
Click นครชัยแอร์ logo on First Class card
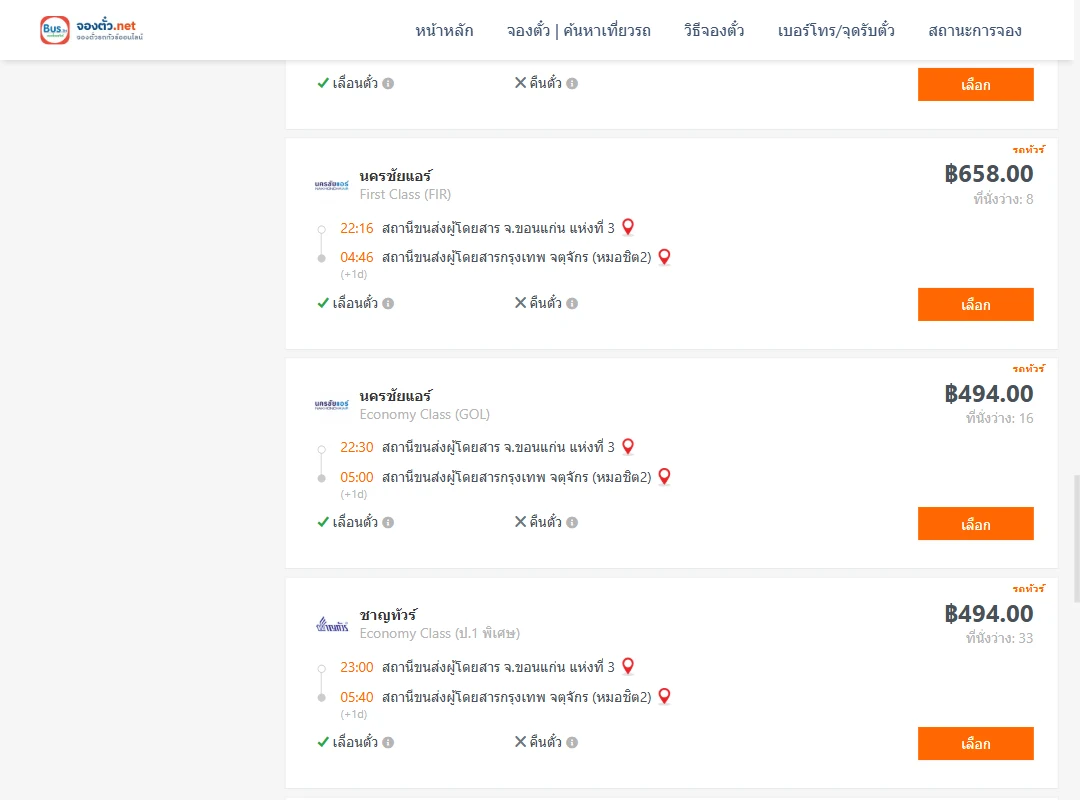click(331, 185)
